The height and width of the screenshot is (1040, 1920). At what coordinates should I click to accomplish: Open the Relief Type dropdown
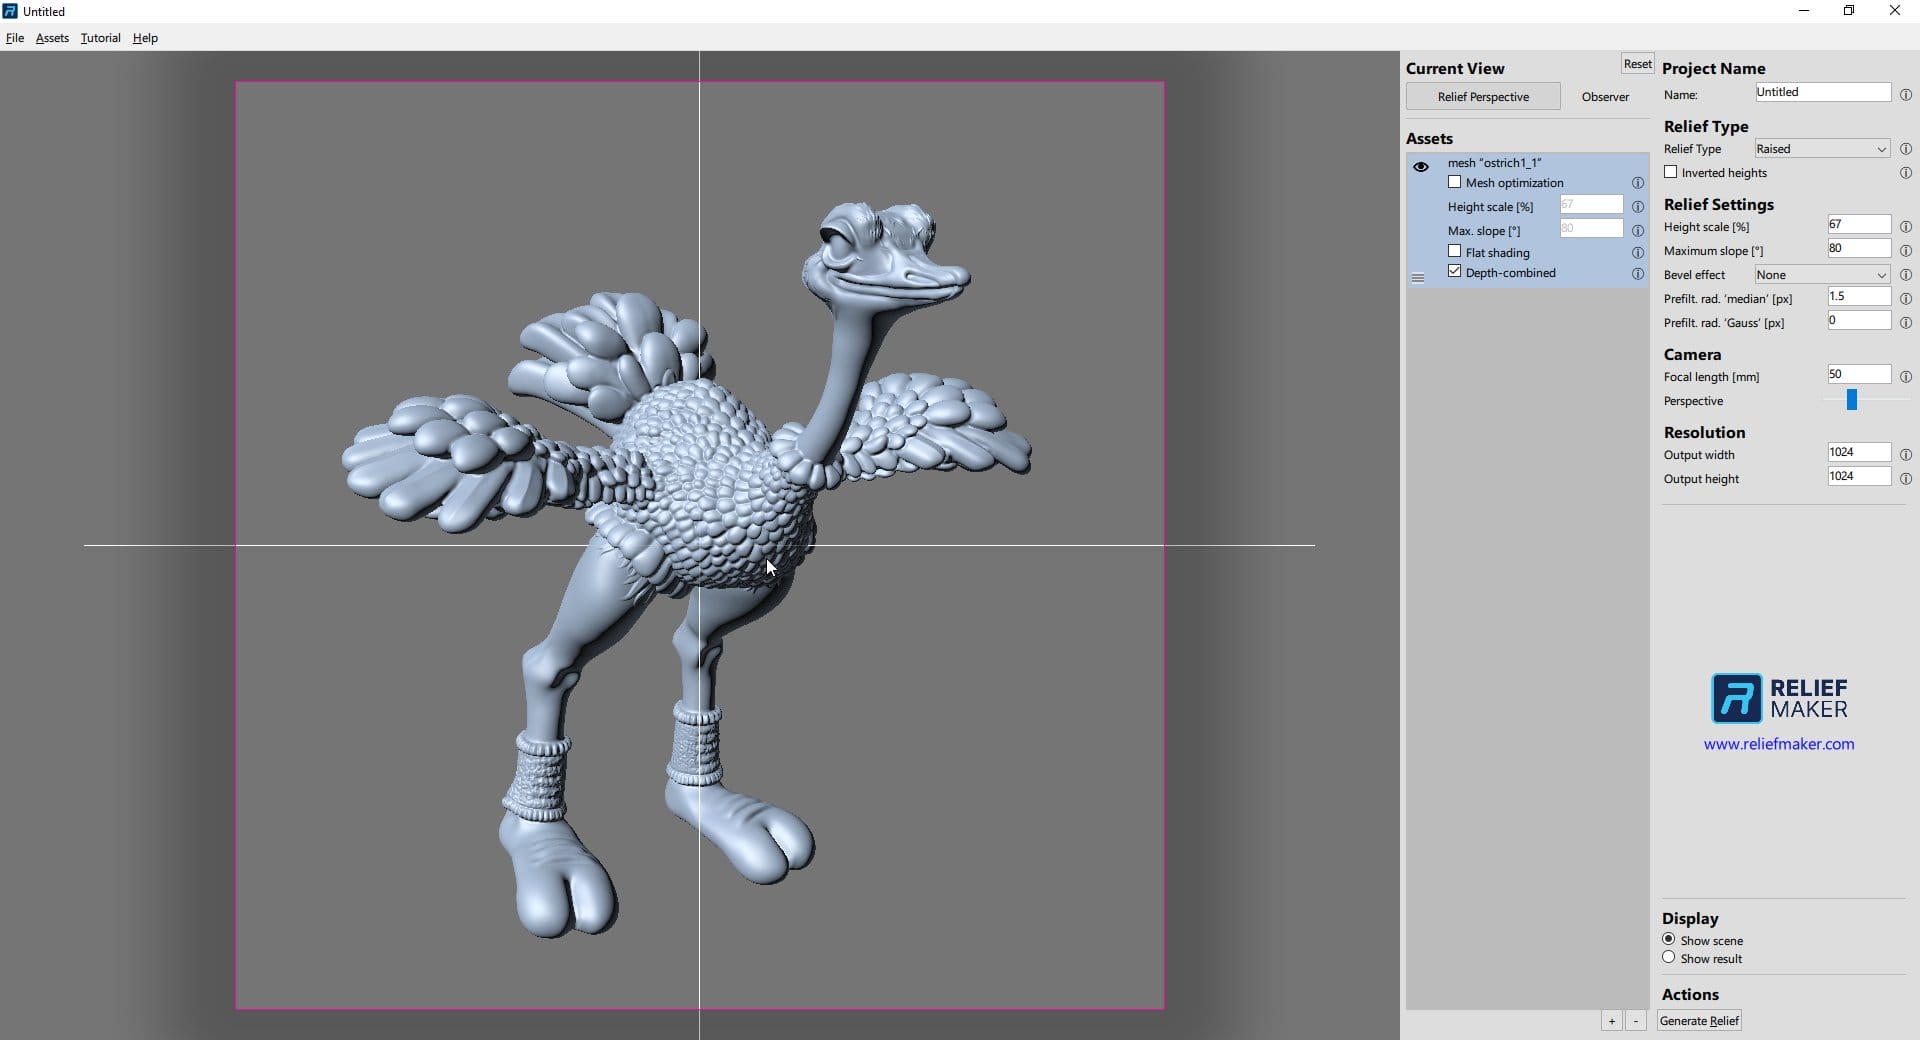[1822, 149]
